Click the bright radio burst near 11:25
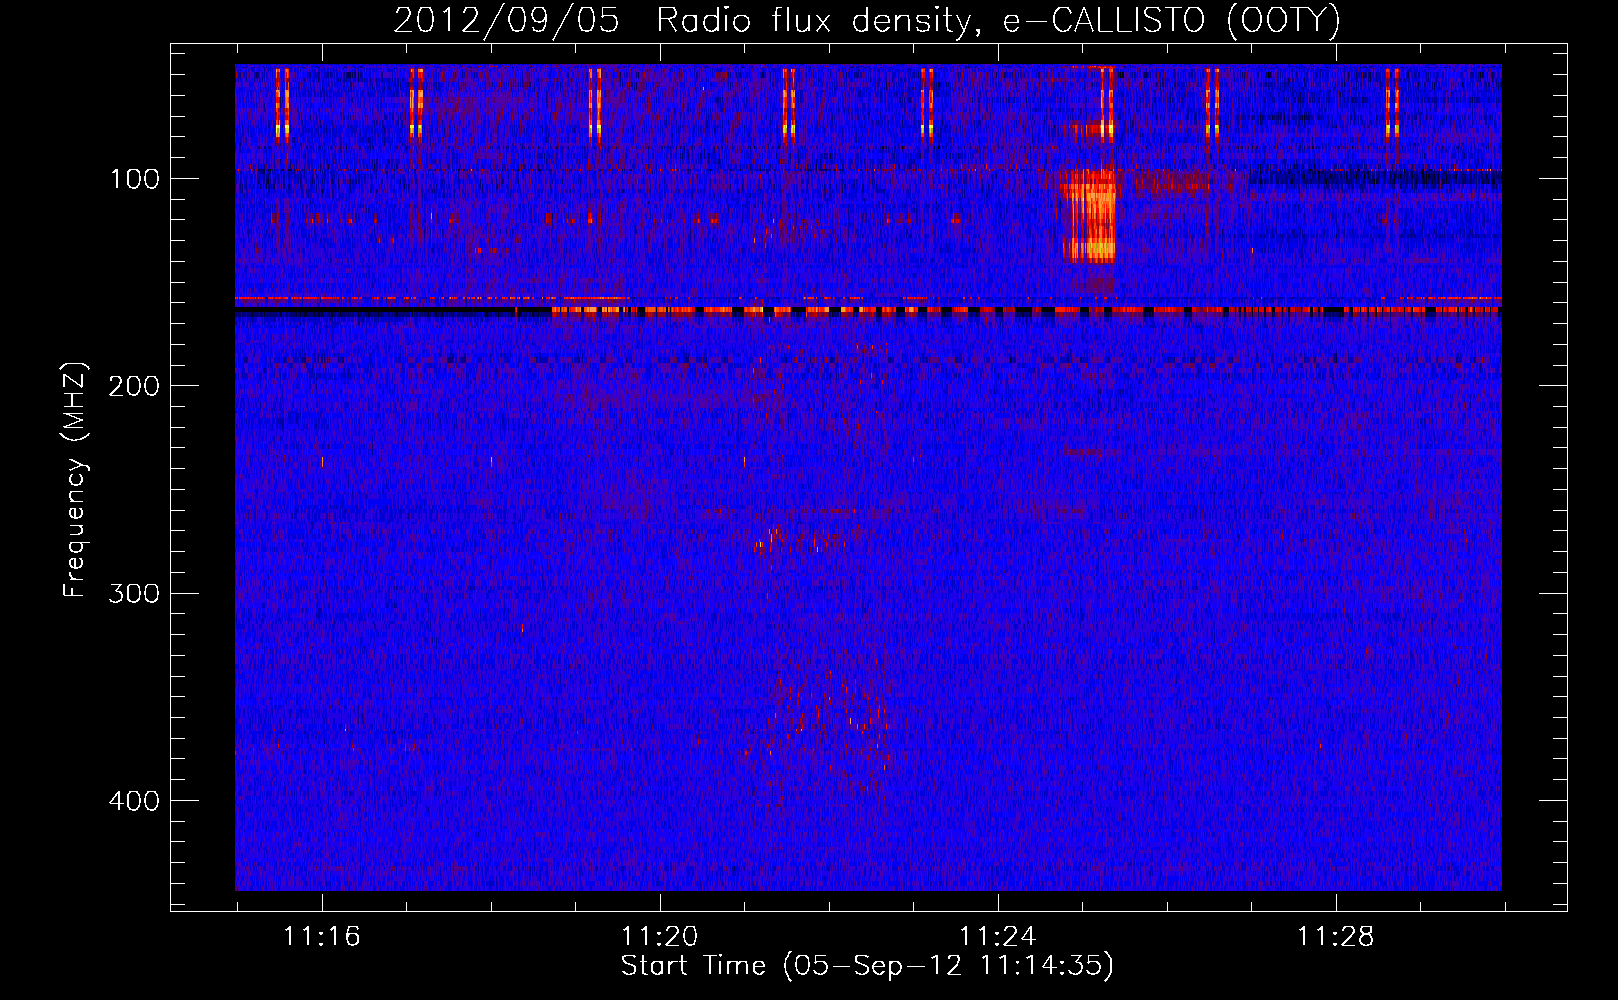This screenshot has width=1618, height=1000. pos(1089,215)
